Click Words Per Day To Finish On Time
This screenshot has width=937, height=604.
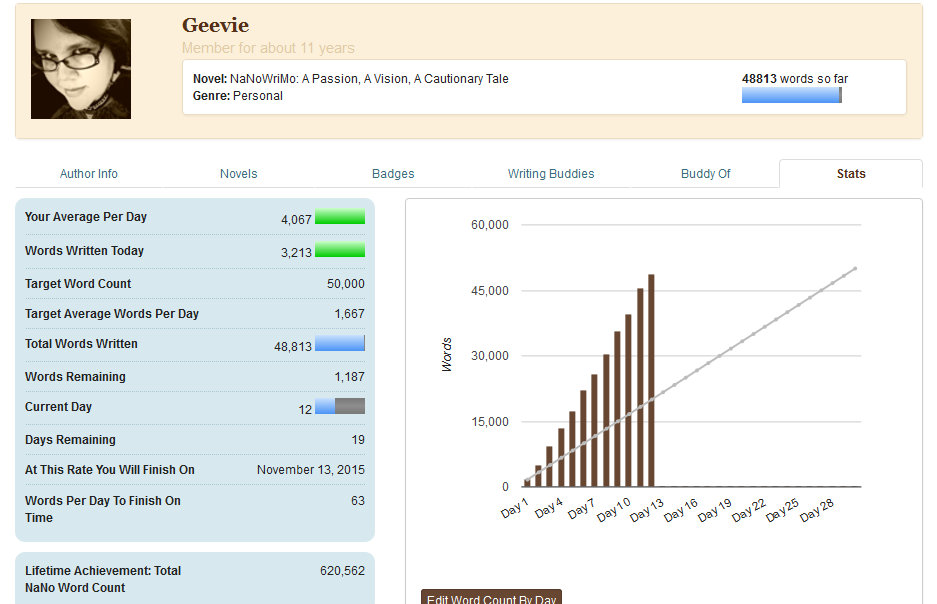pyautogui.click(x=103, y=509)
